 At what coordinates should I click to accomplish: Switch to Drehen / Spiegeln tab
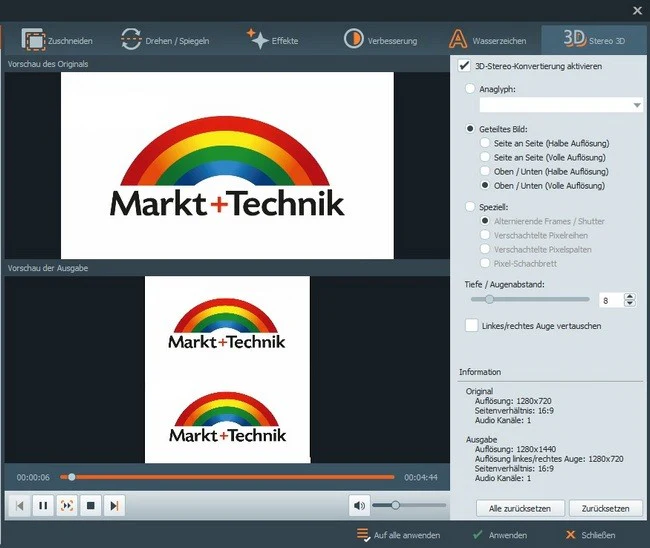point(165,40)
